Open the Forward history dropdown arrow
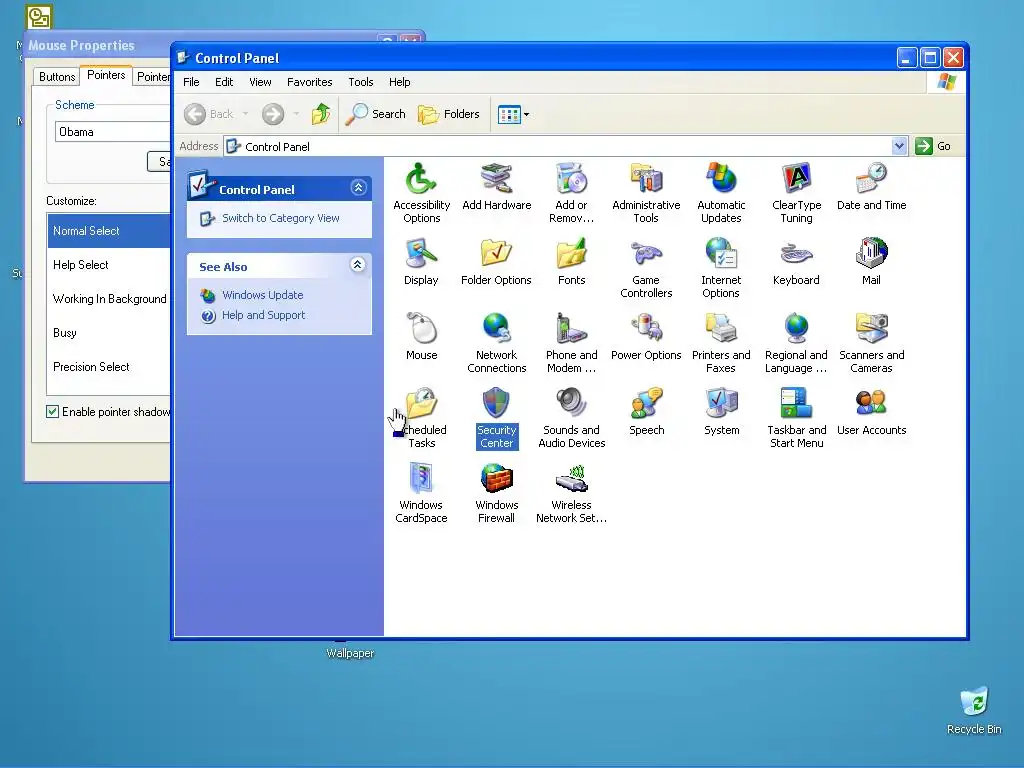Image resolution: width=1024 pixels, height=768 pixels. coord(296,114)
